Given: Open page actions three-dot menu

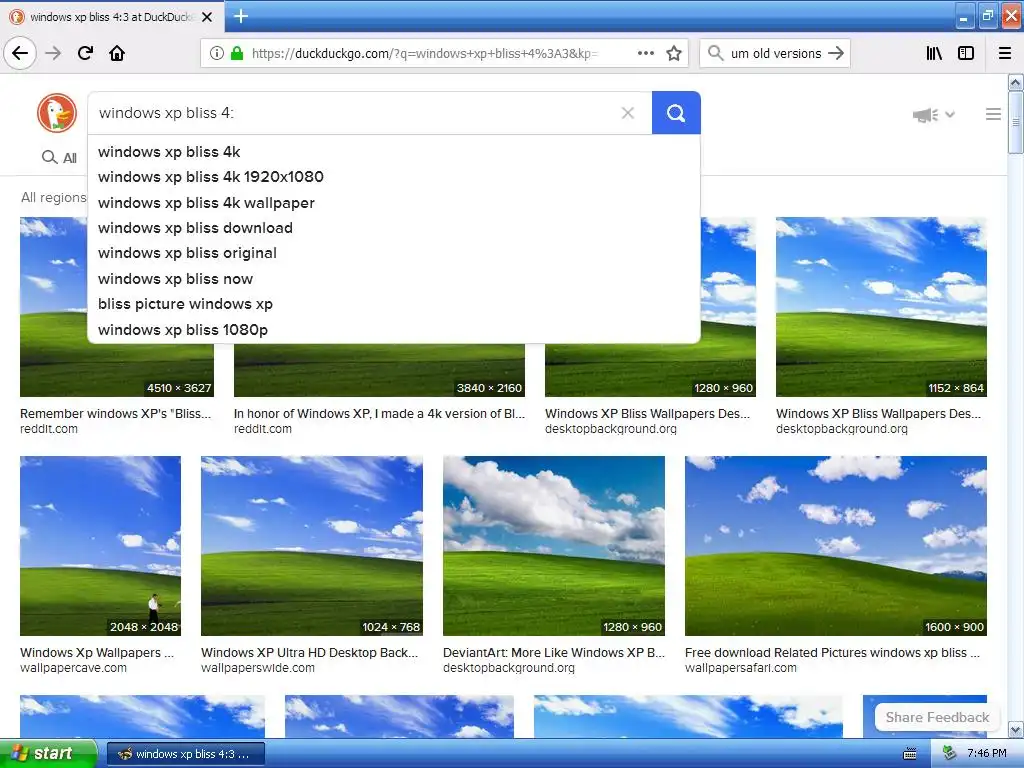Looking at the screenshot, I should 645,53.
